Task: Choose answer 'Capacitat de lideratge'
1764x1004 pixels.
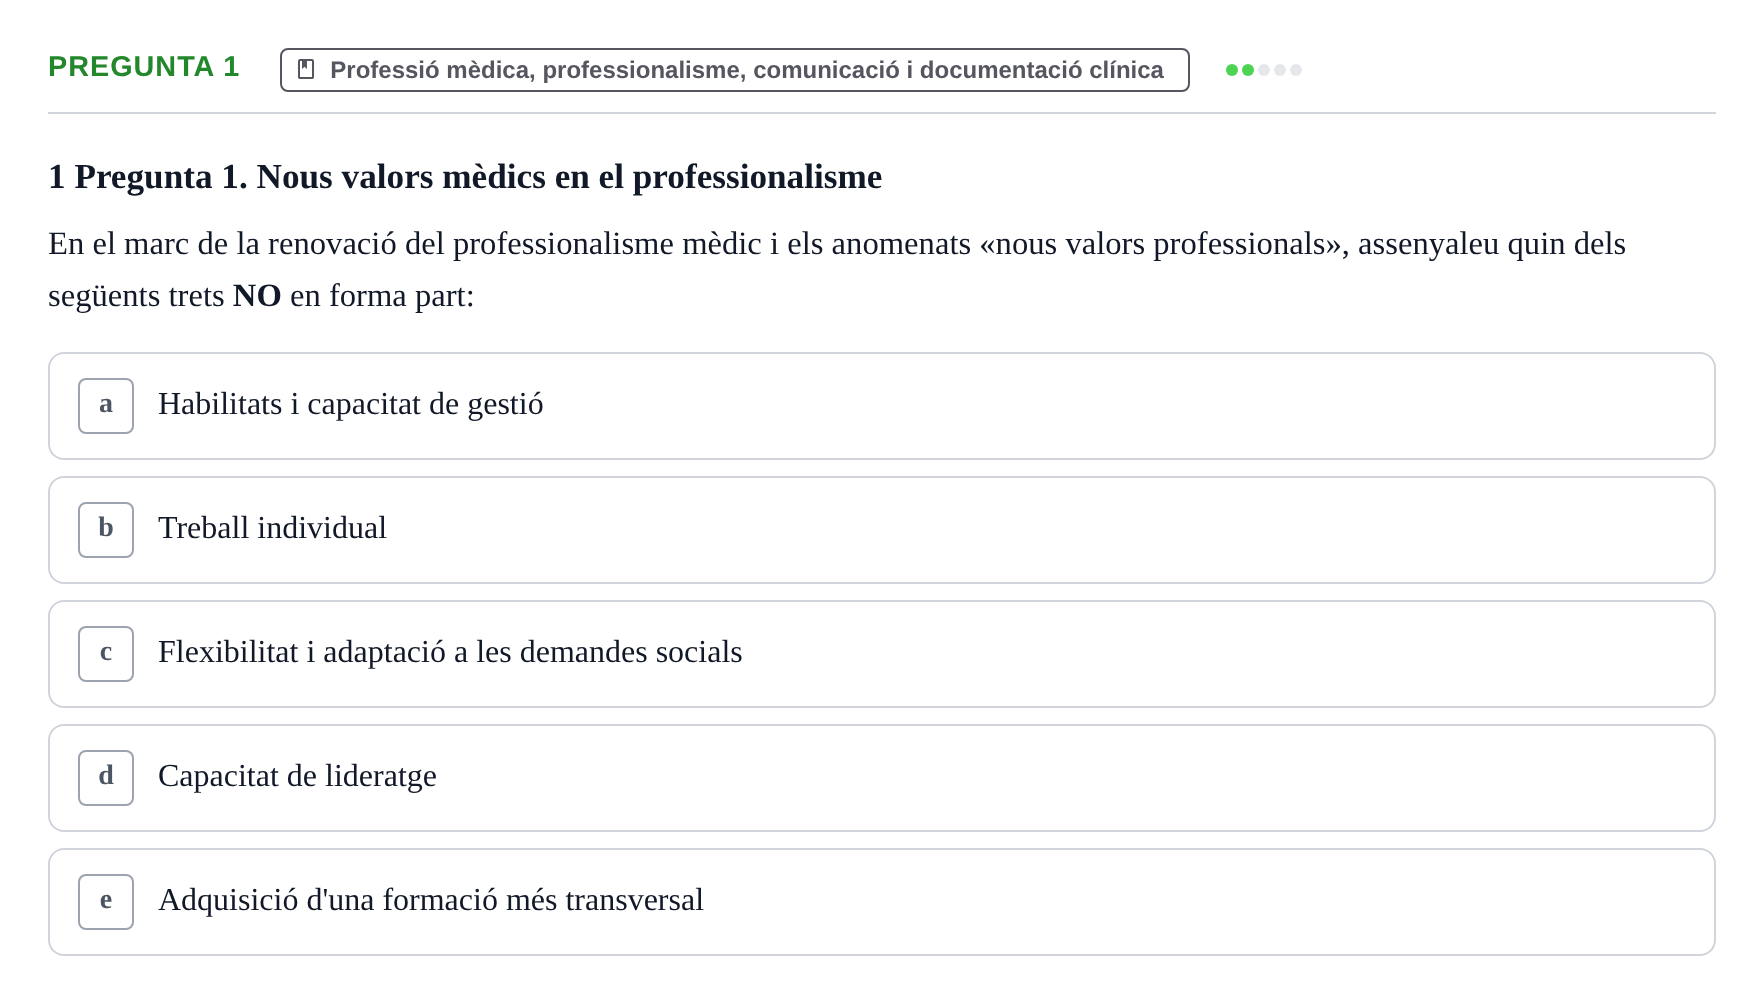Action: click(882, 778)
